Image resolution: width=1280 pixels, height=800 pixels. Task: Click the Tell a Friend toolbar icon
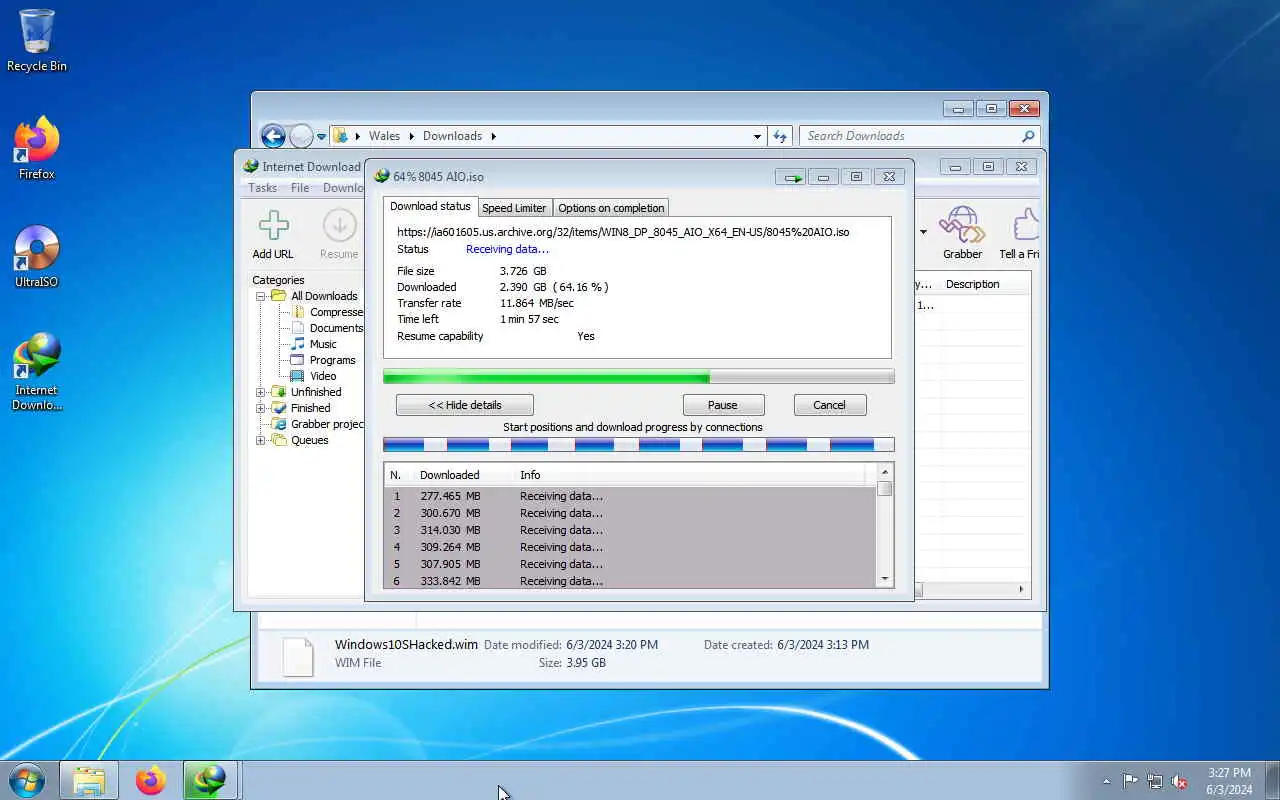point(1019,234)
